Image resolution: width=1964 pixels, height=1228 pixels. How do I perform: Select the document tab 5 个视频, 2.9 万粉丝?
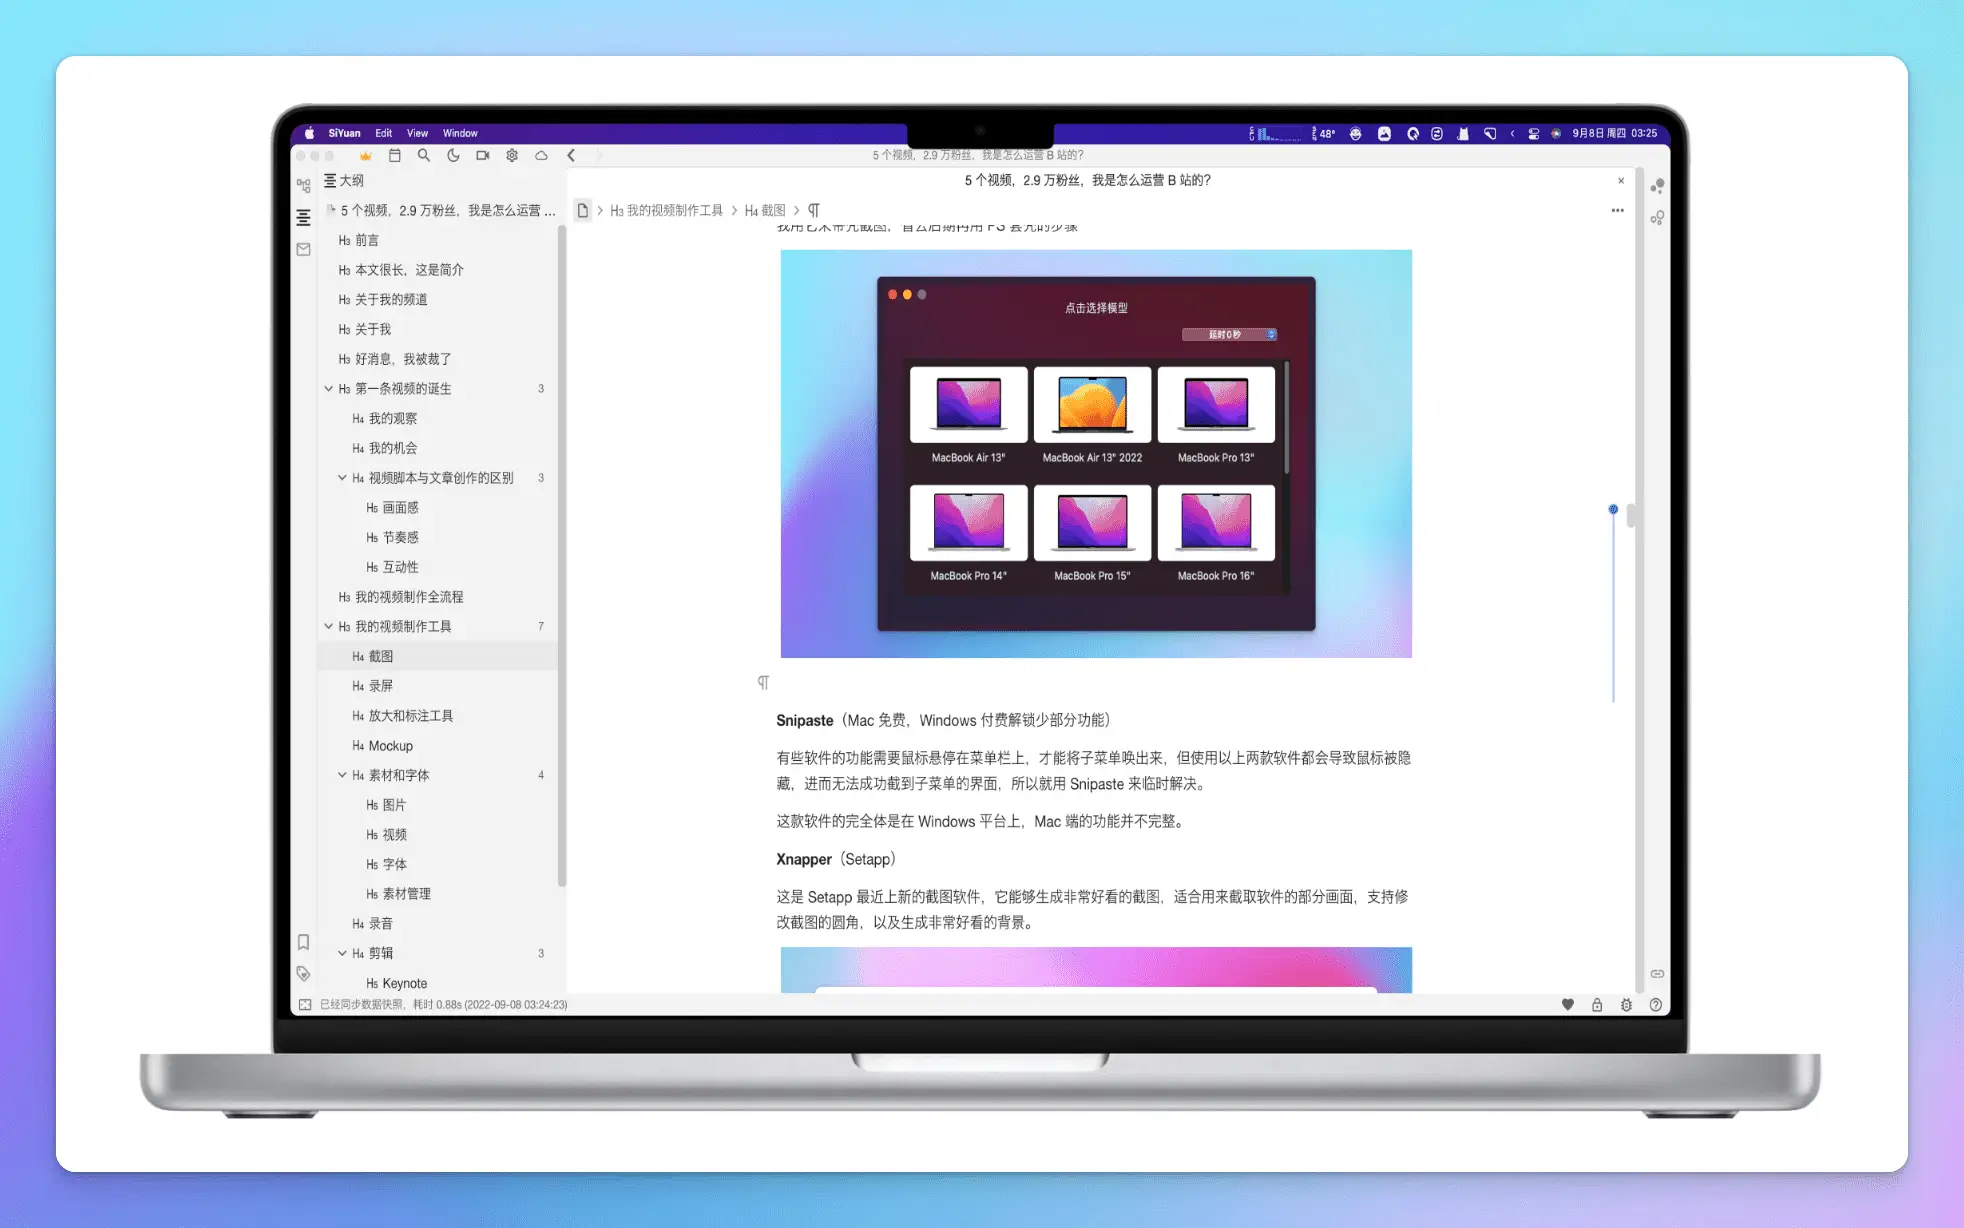[1087, 181]
